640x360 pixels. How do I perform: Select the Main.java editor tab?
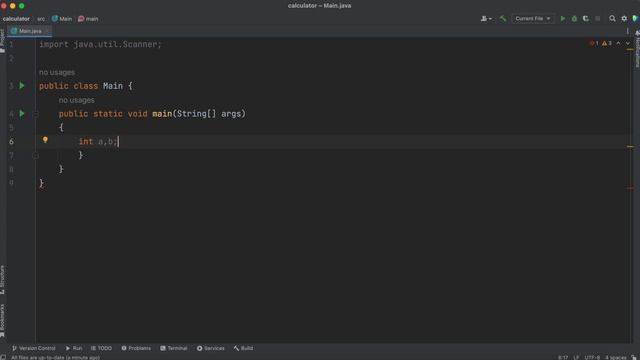tap(30, 31)
